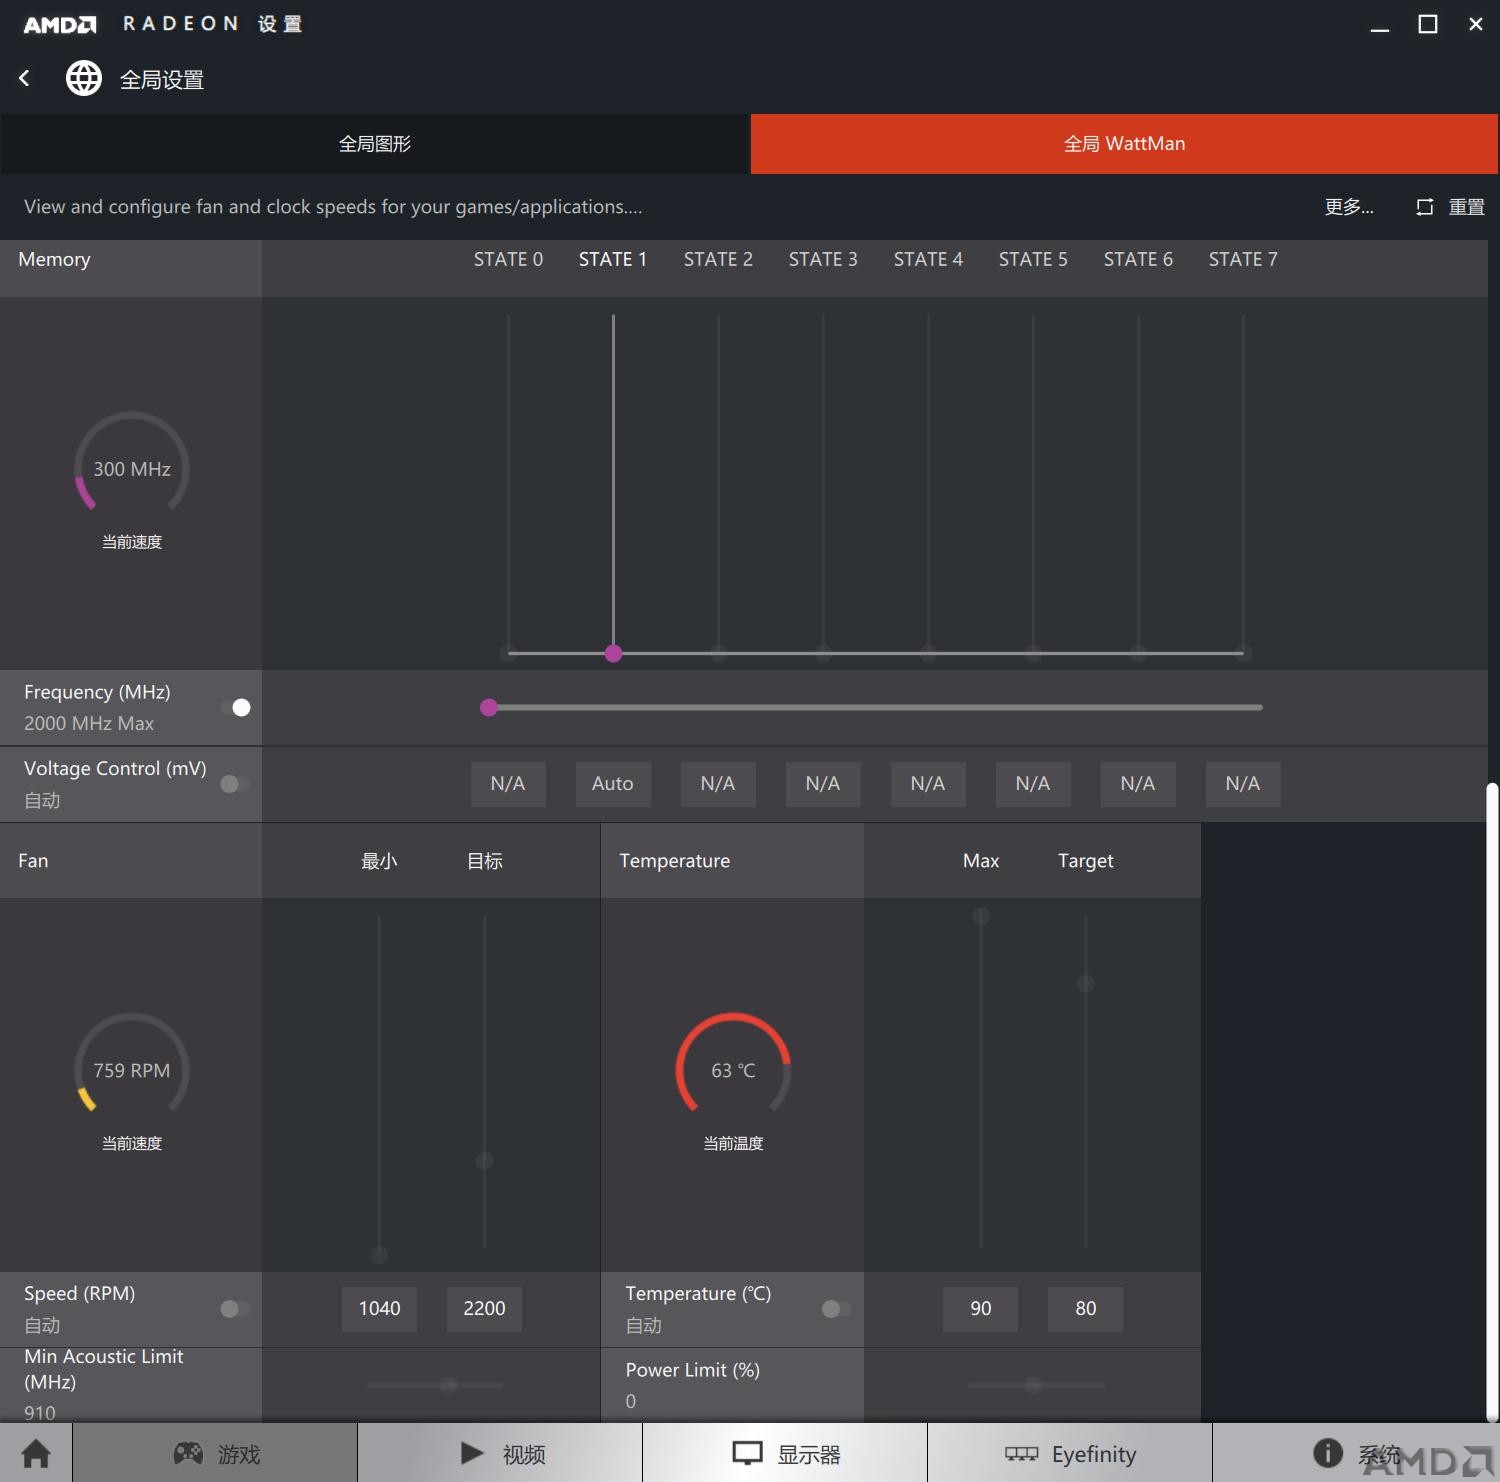The image size is (1500, 1482).
Task: Open the Gaming controller tab
Action: pyautogui.click(x=215, y=1453)
